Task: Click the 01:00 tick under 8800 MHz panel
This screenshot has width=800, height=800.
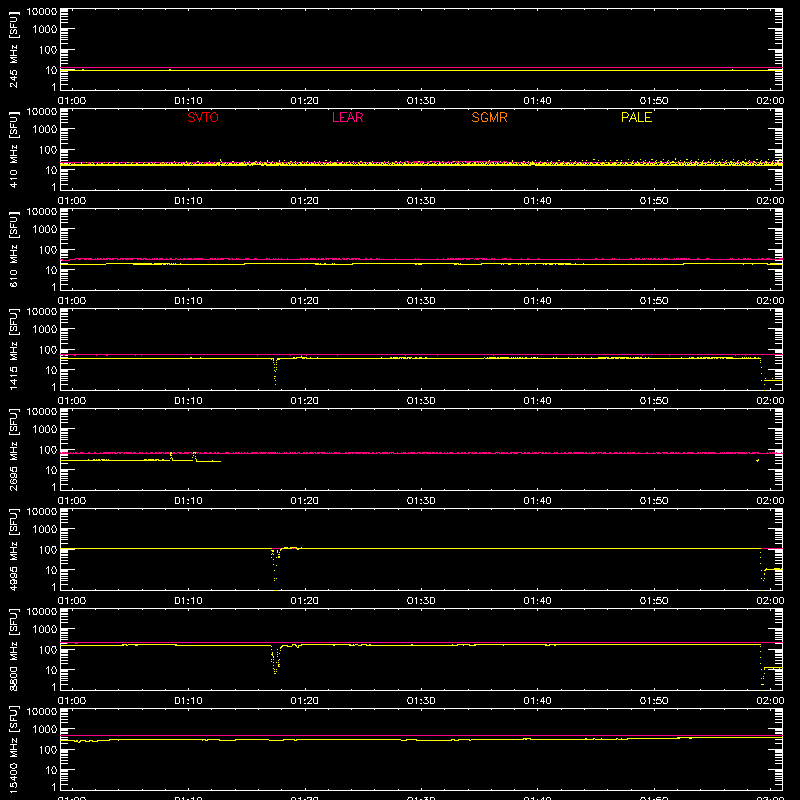Action: [x=72, y=701]
